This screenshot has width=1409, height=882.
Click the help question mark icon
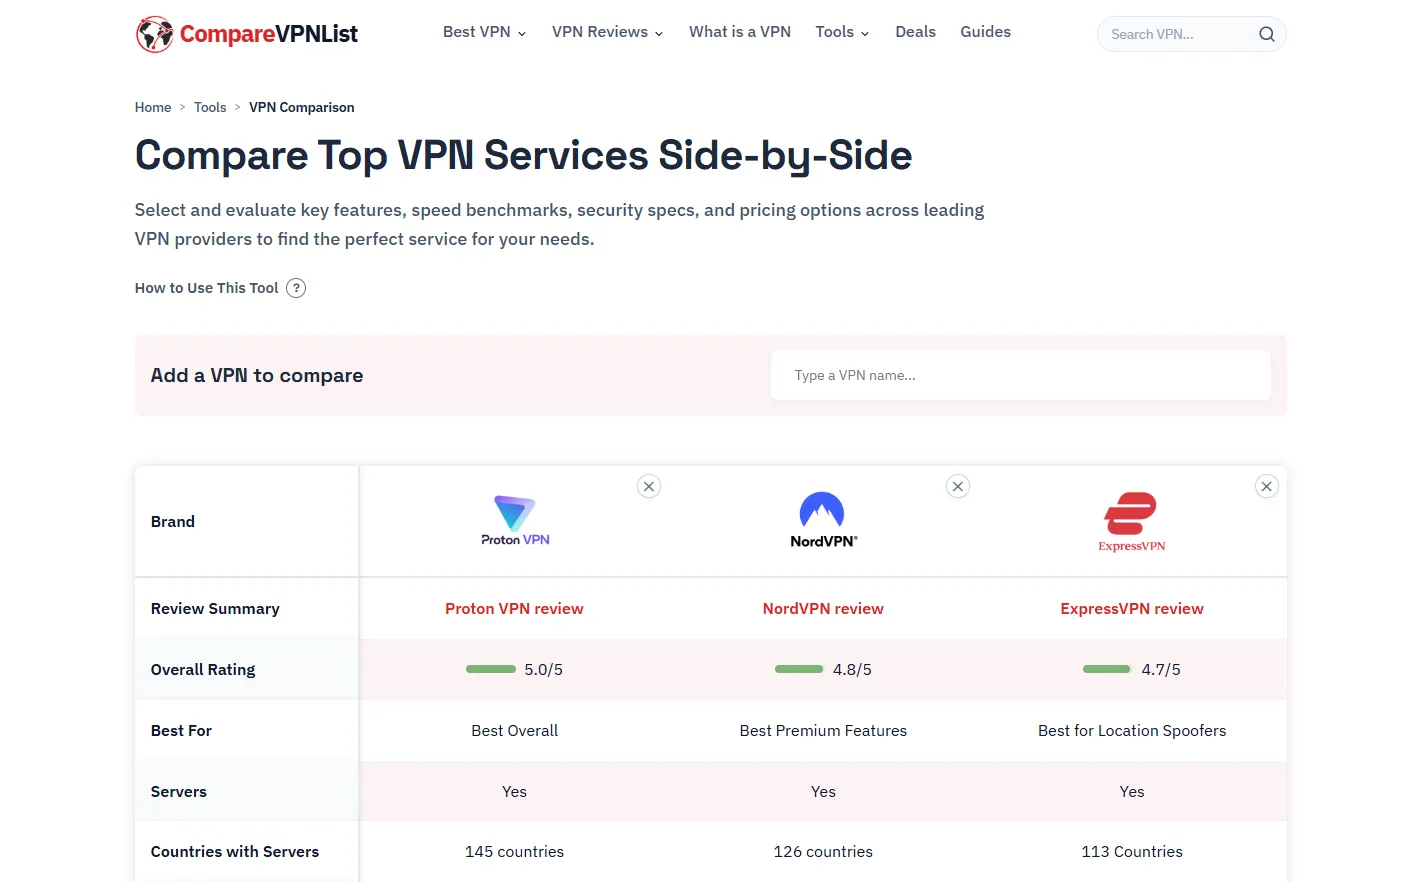(x=296, y=288)
